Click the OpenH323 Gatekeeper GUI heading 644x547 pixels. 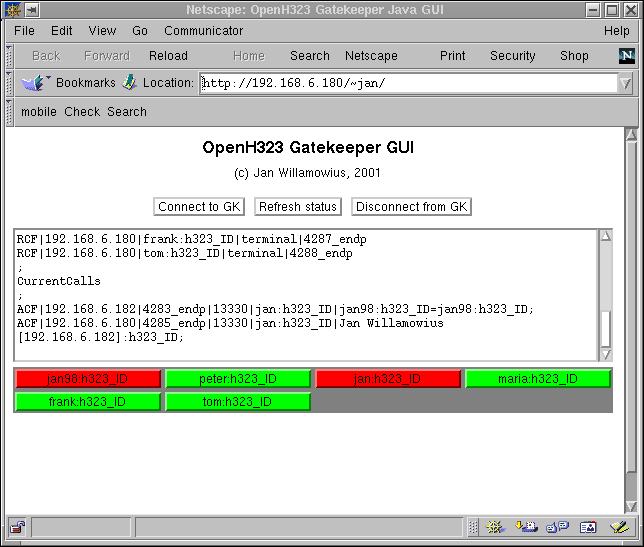(308, 147)
